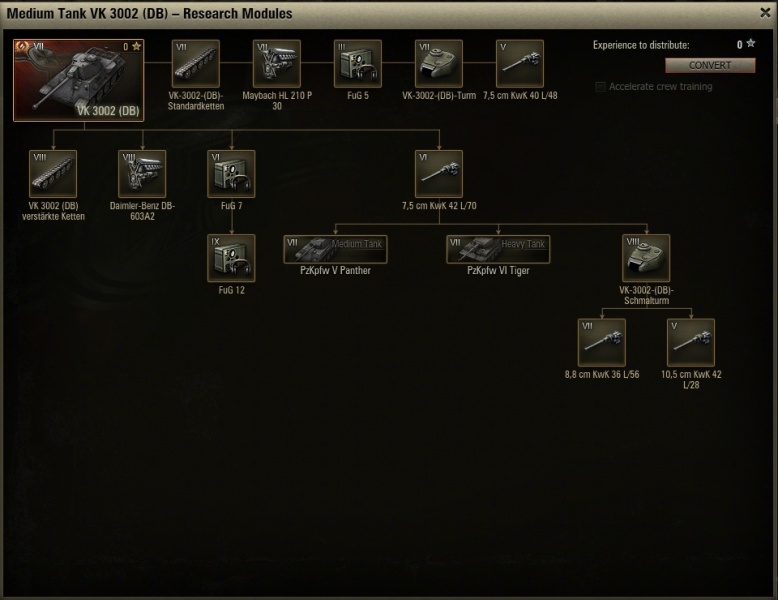Click the 'Daimler-Benz DB-603A2' label text

click(142, 211)
